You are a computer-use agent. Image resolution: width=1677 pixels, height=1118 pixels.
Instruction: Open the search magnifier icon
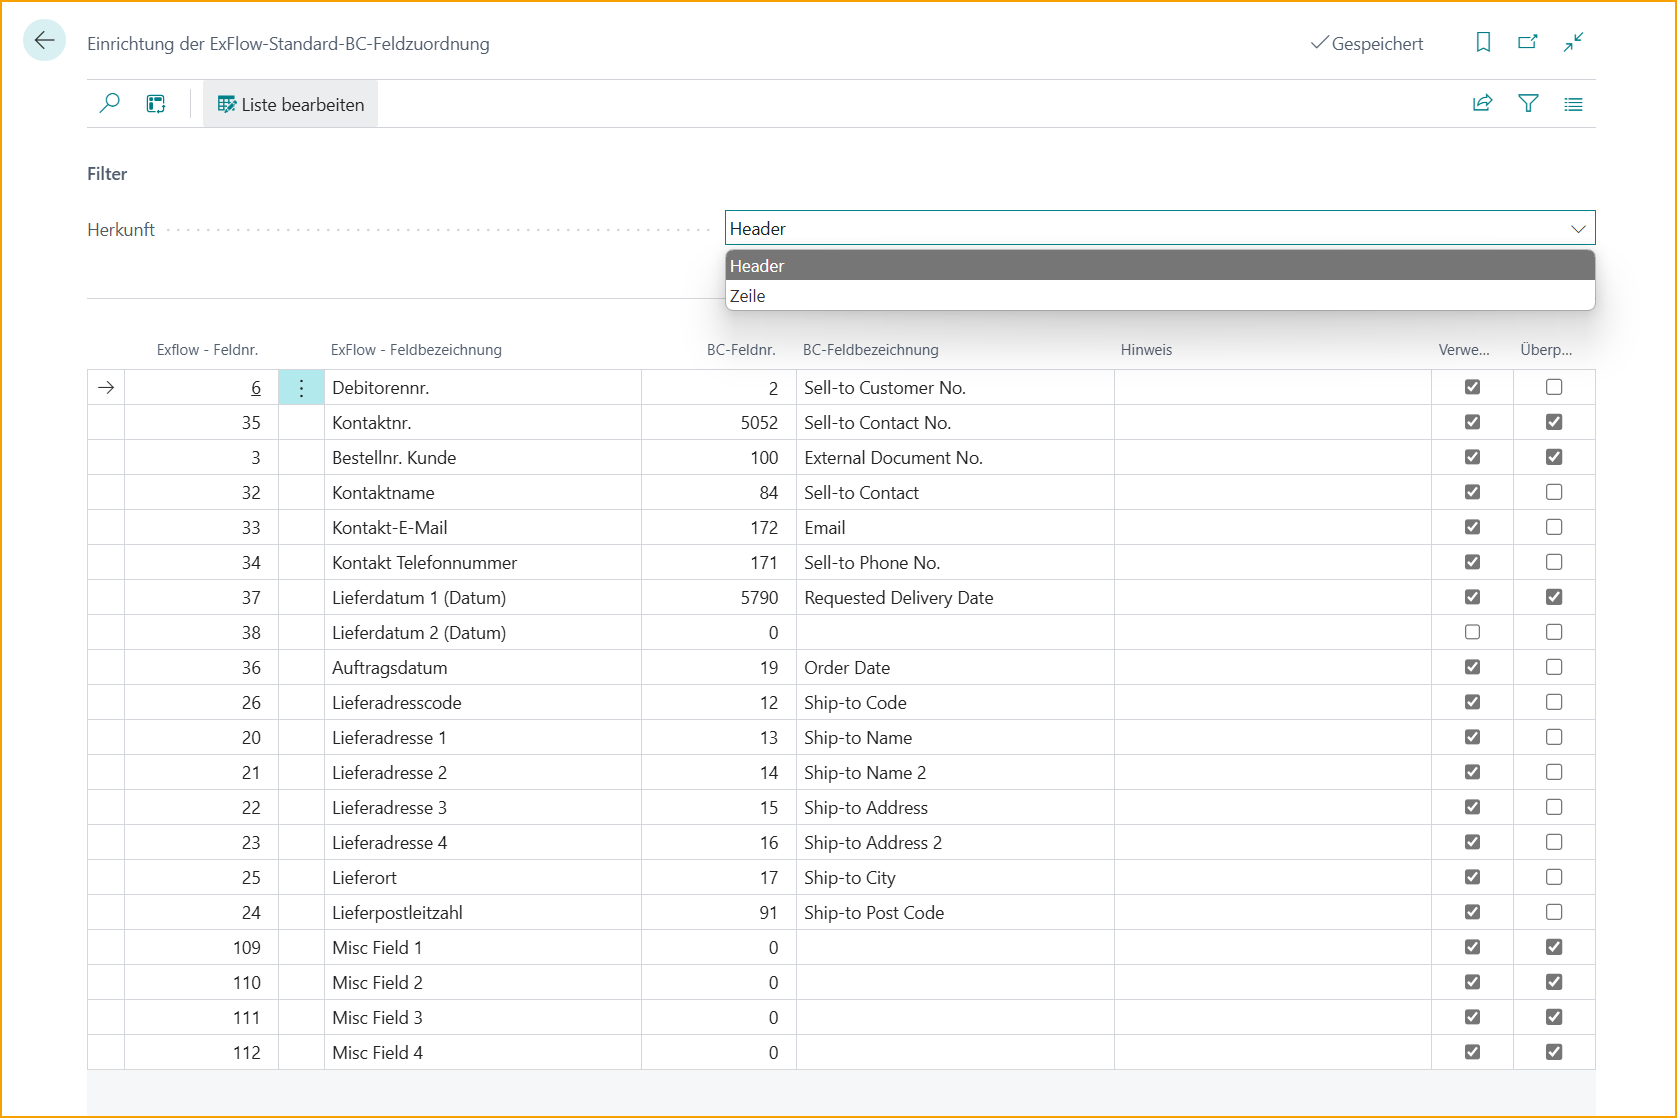click(x=110, y=103)
